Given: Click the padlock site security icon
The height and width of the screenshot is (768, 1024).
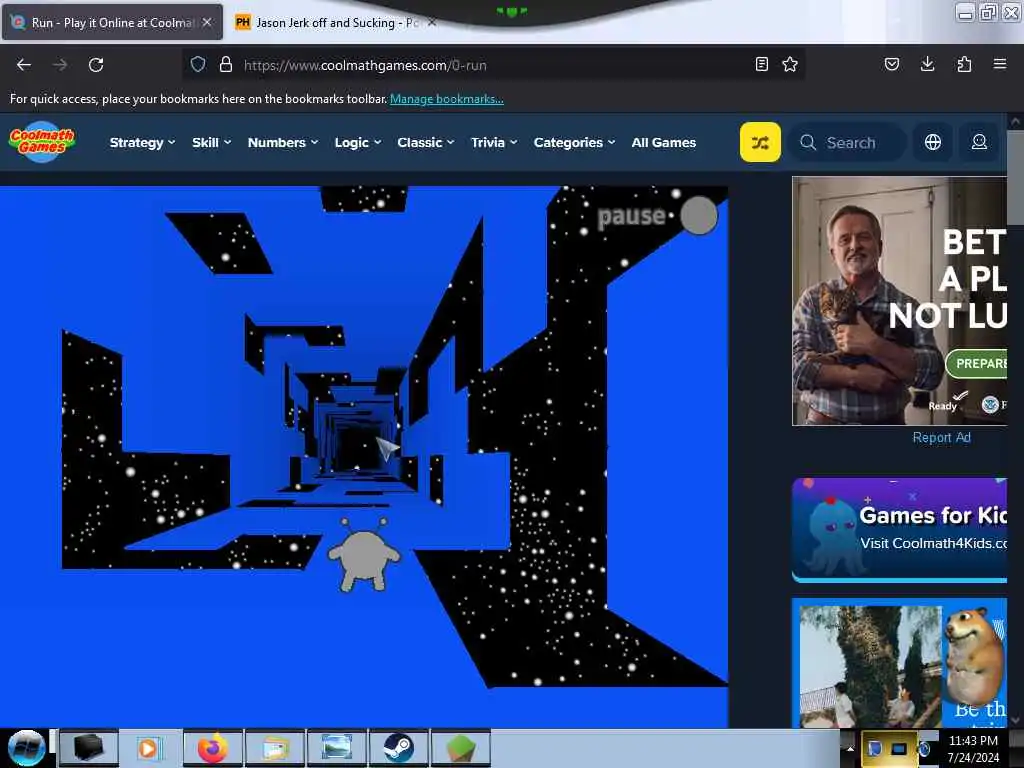Looking at the screenshot, I should coord(226,64).
